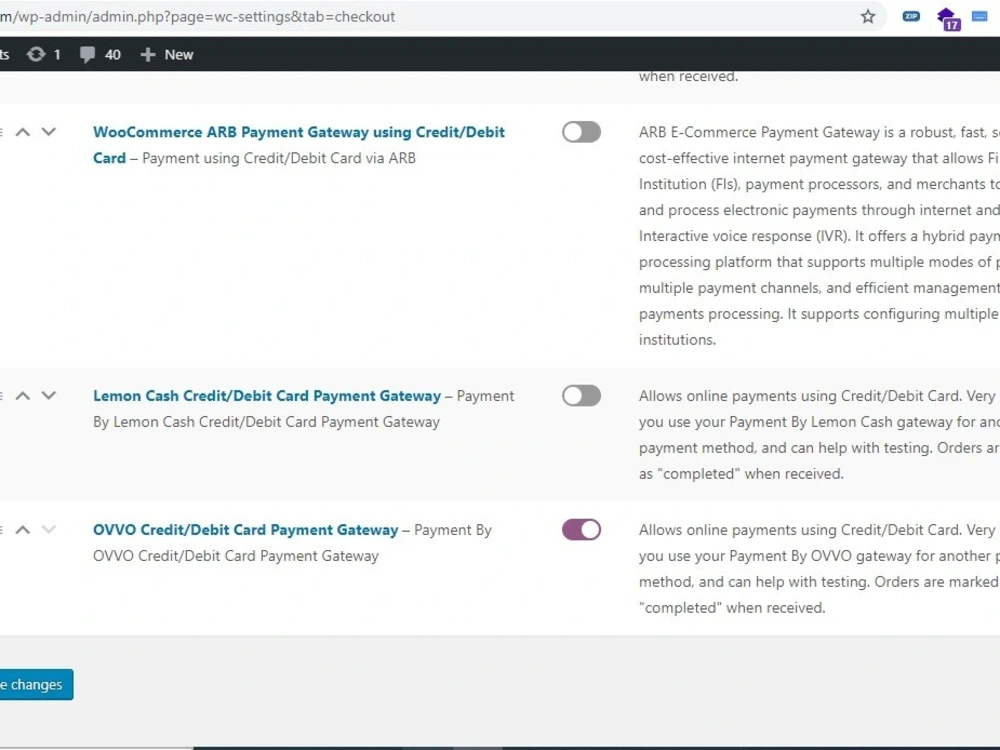This screenshot has width=1000, height=750.
Task: Open the ZIP browser extension
Action: click(911, 17)
